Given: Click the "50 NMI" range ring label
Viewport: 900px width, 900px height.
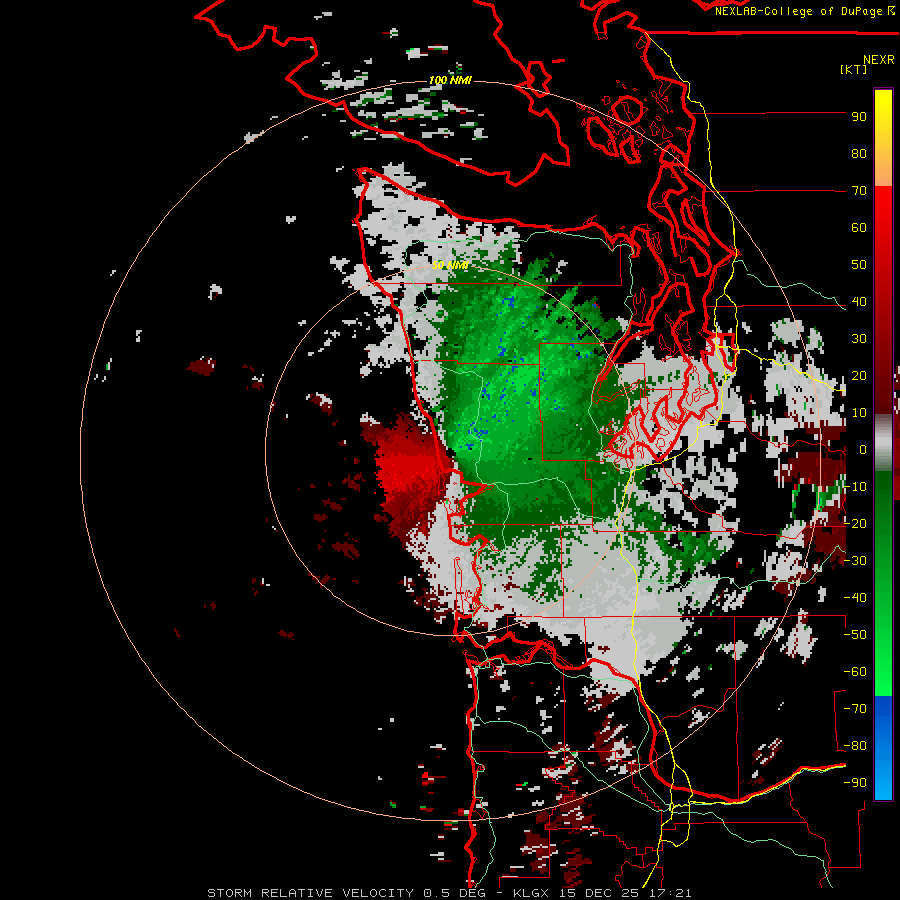Looking at the screenshot, I should pos(450,265).
